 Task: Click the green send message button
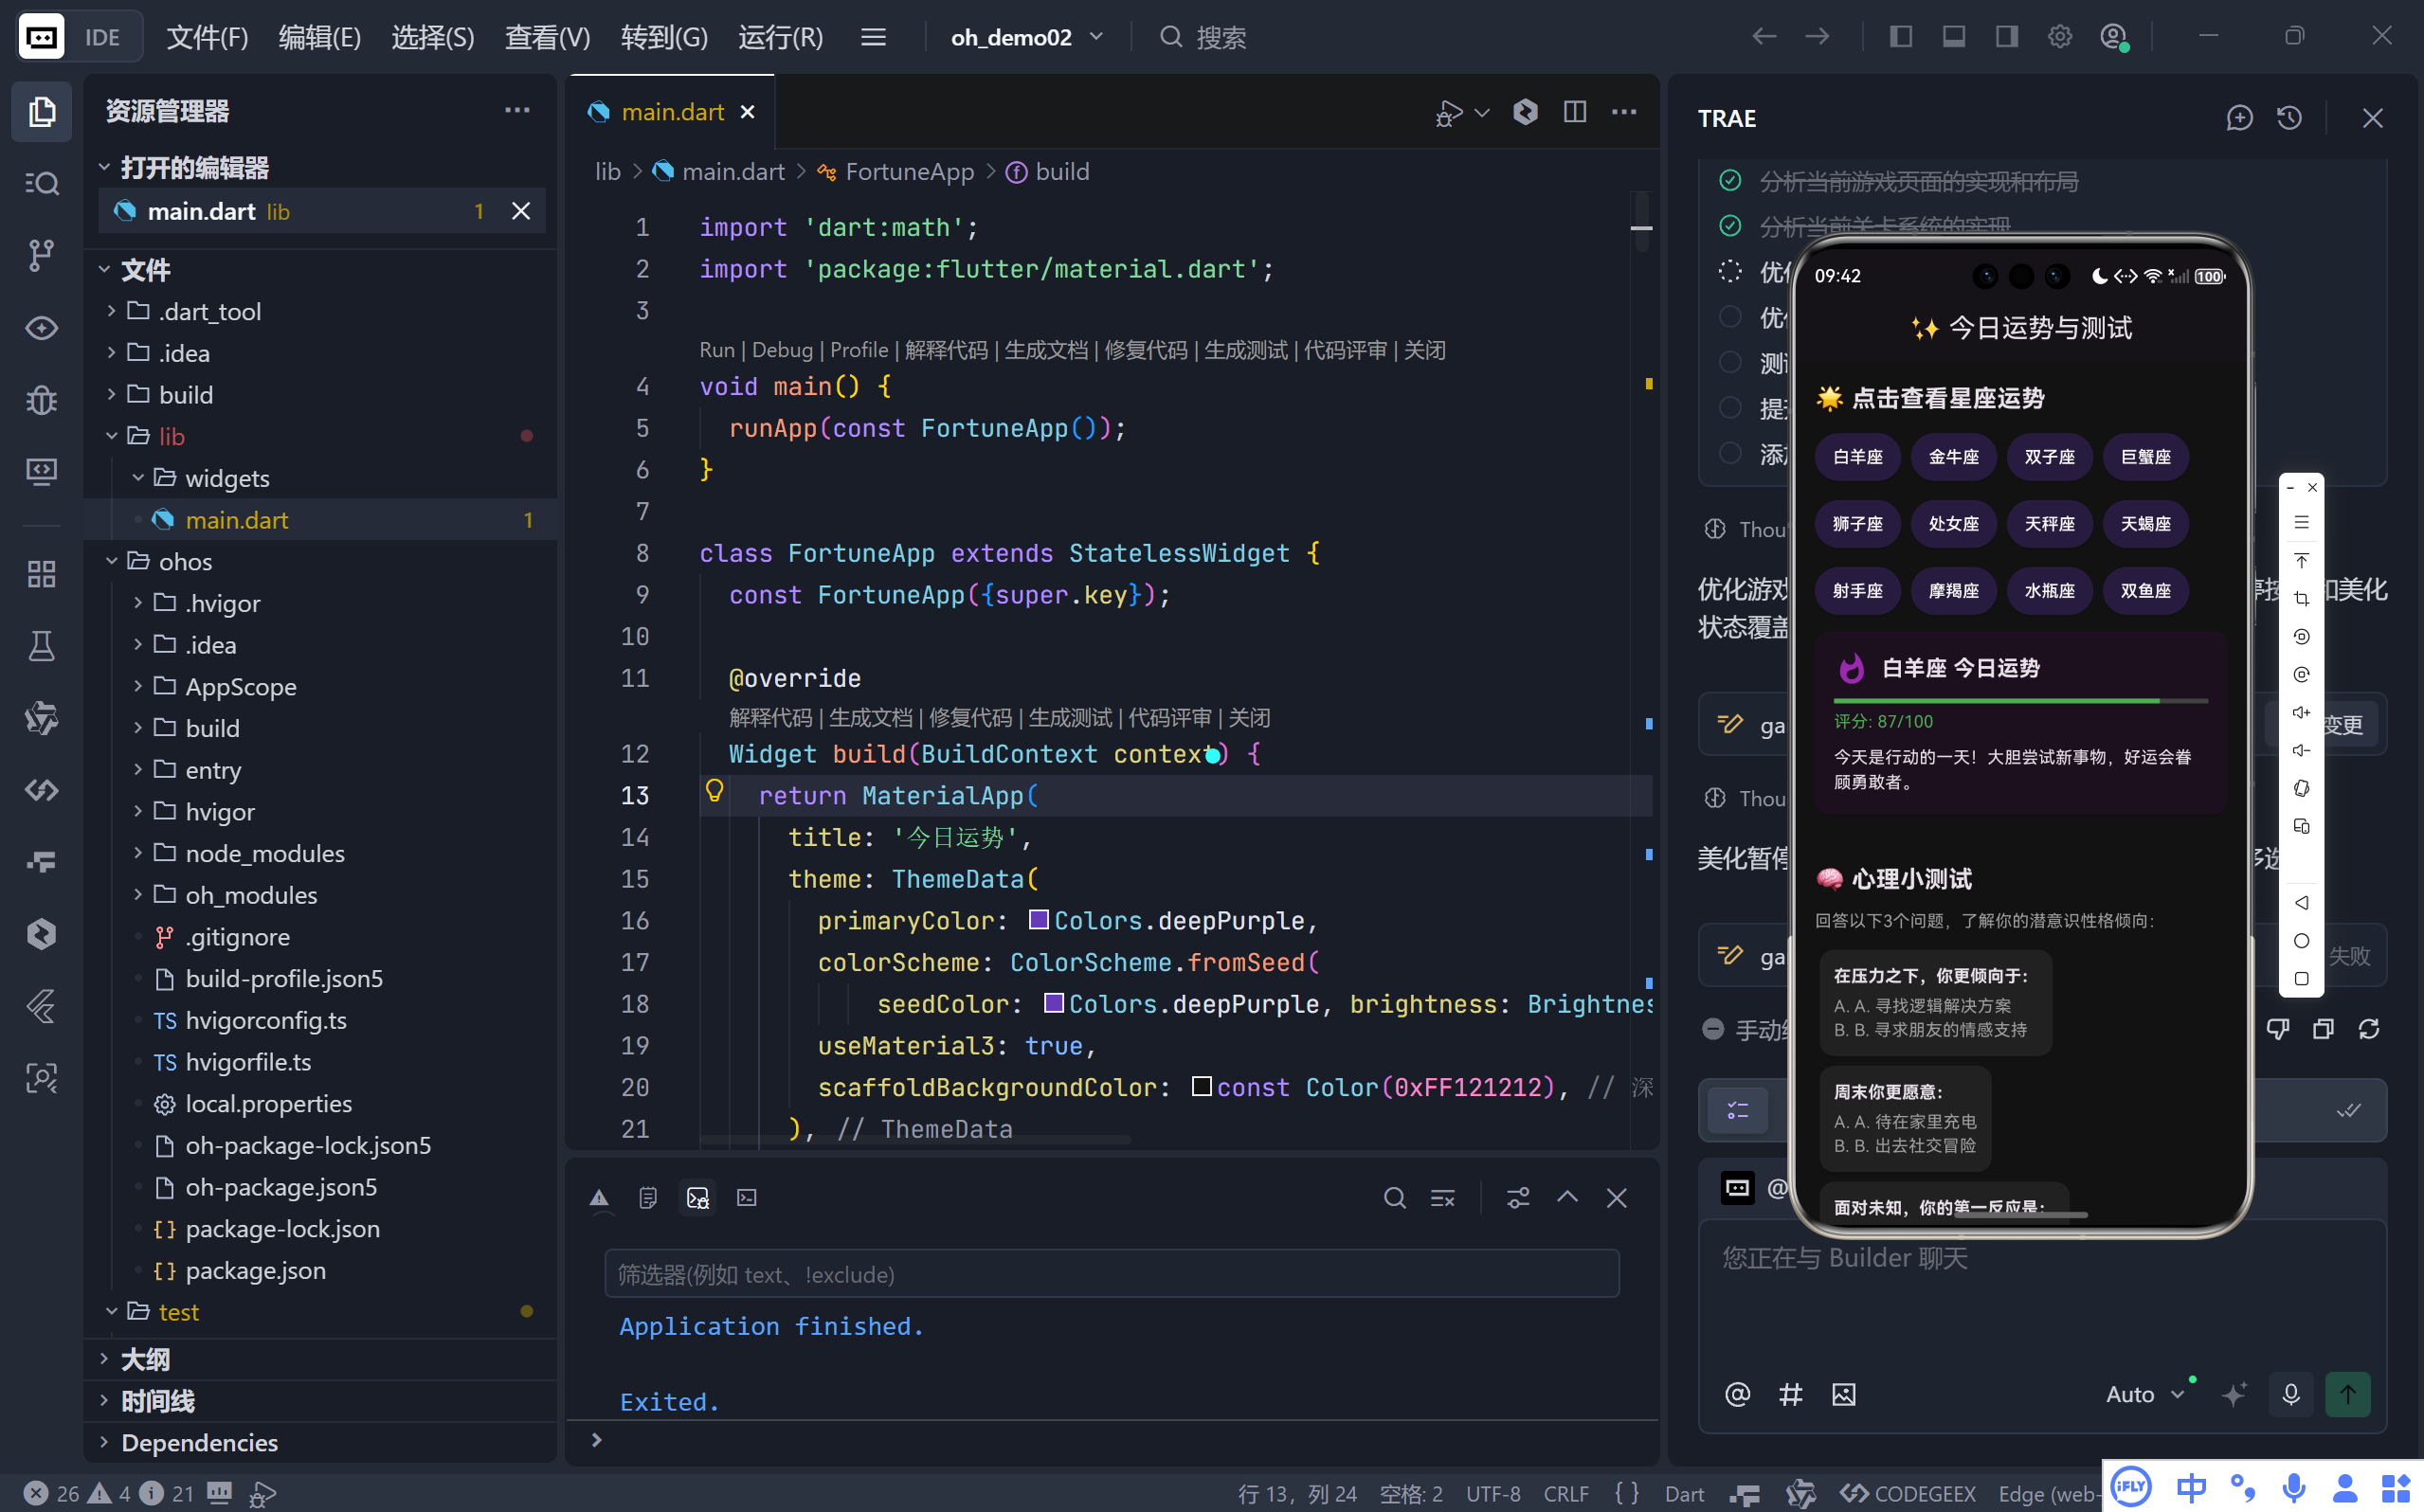click(2347, 1394)
